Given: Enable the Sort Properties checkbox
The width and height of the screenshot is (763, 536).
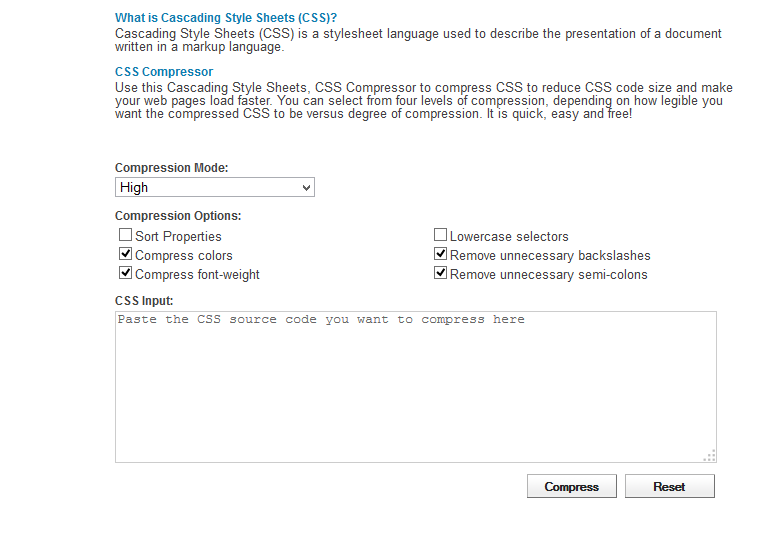Looking at the screenshot, I should pyautogui.click(x=125, y=235).
